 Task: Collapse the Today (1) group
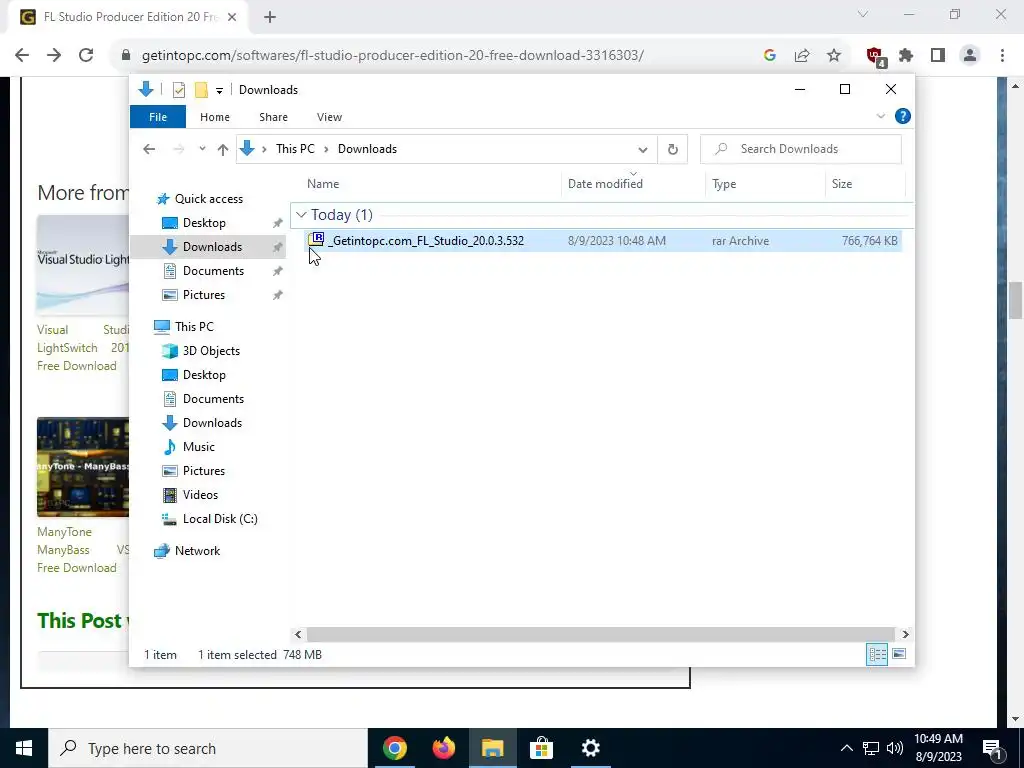(x=301, y=215)
